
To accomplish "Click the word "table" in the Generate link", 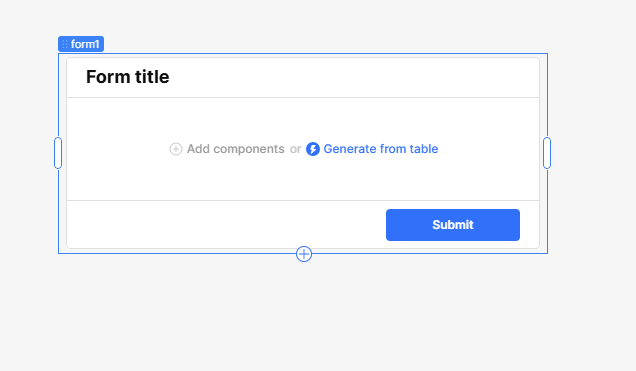I will pos(423,149).
